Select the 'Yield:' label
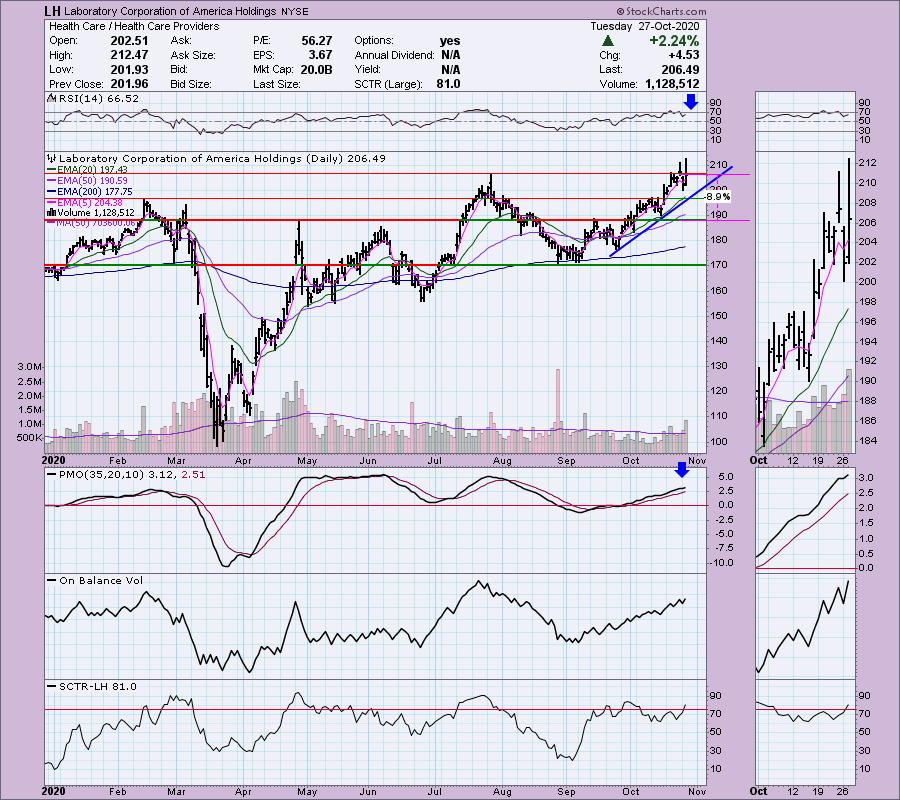This screenshot has height=800, width=900. [367, 69]
